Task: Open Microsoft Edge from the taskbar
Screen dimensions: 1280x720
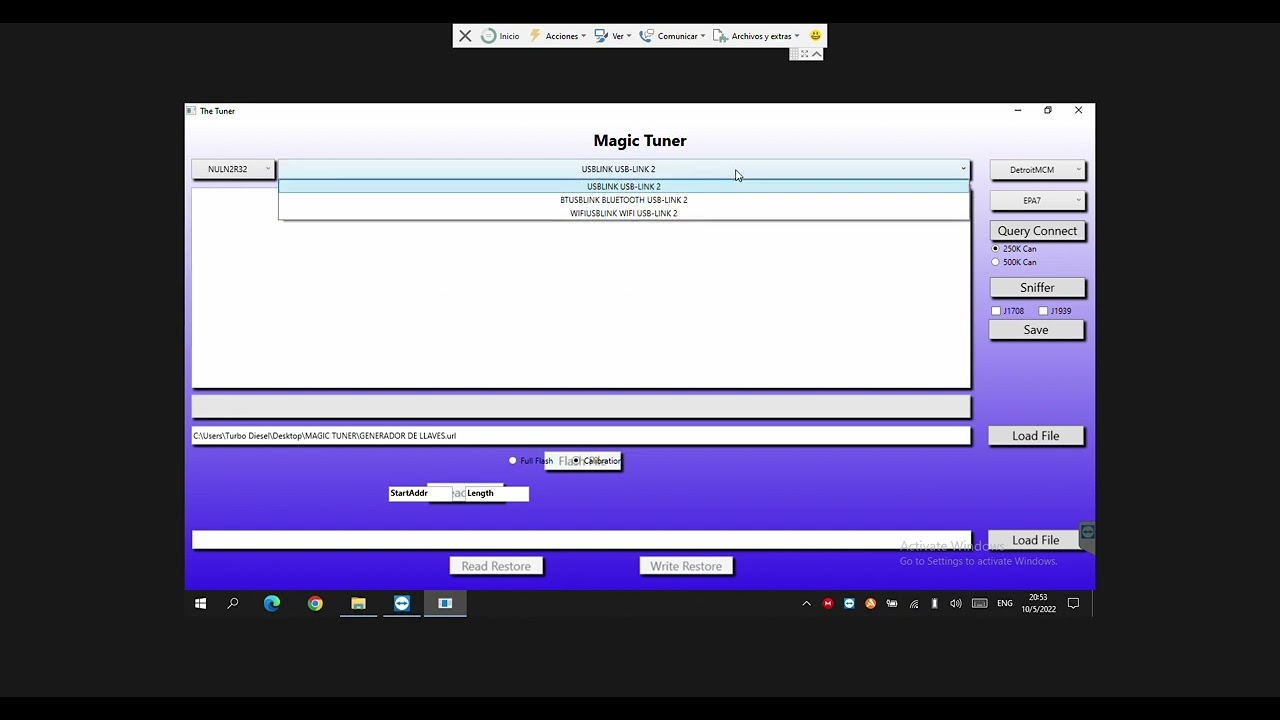Action: point(272,603)
